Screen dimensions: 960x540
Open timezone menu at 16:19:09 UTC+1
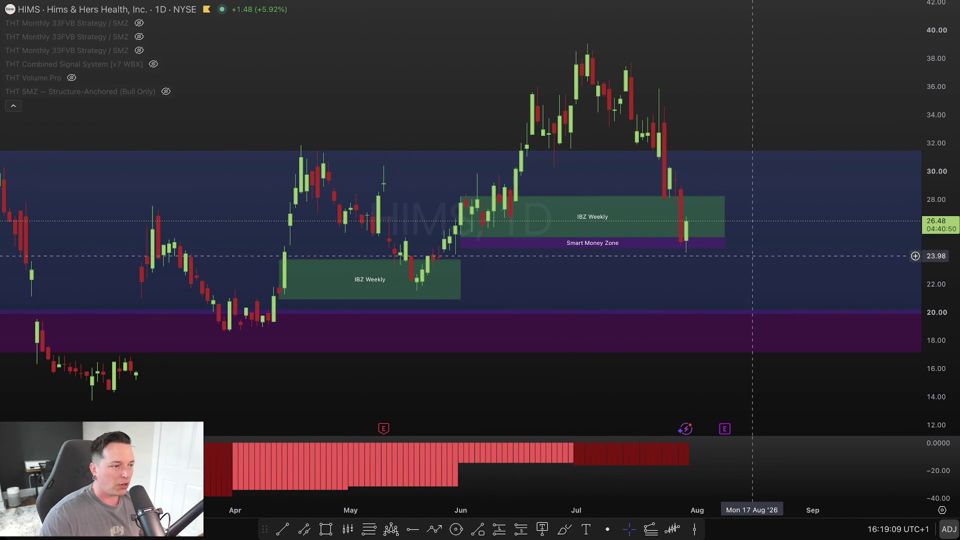898,529
